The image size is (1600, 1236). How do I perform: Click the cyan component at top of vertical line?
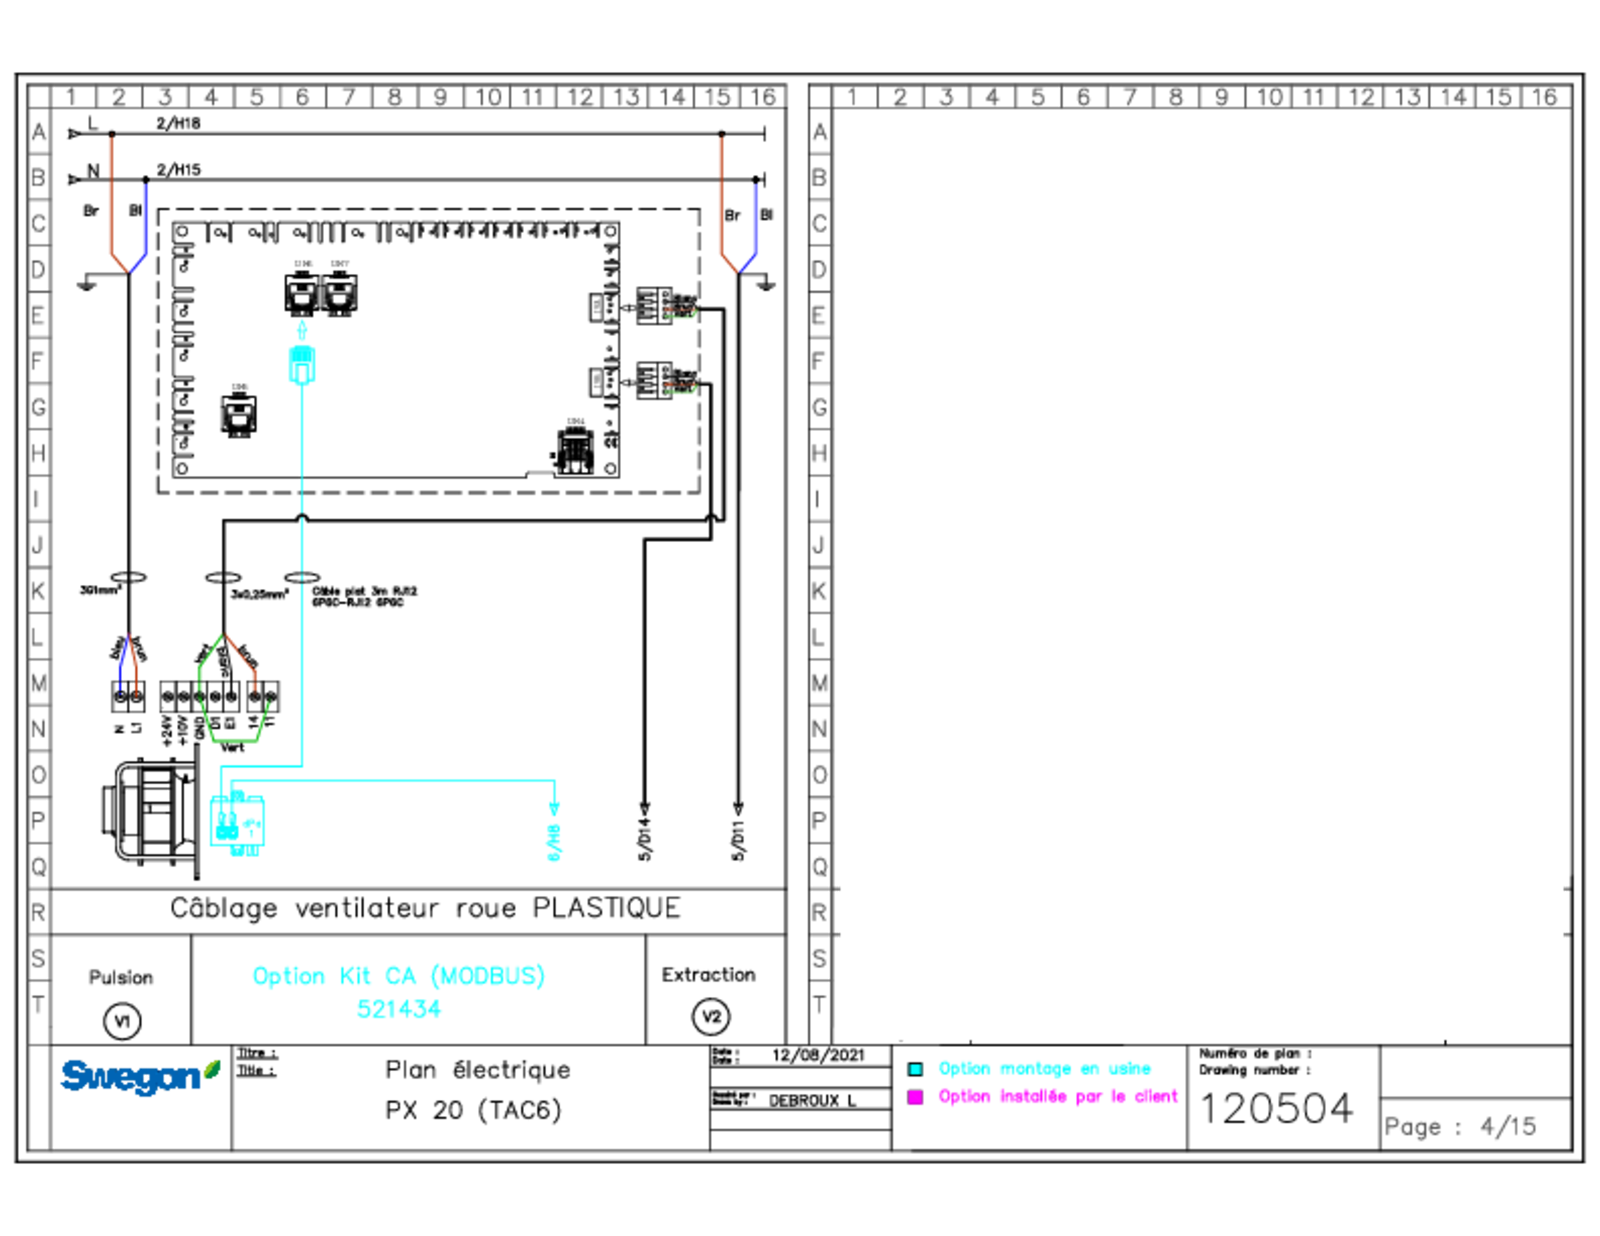pos(302,359)
